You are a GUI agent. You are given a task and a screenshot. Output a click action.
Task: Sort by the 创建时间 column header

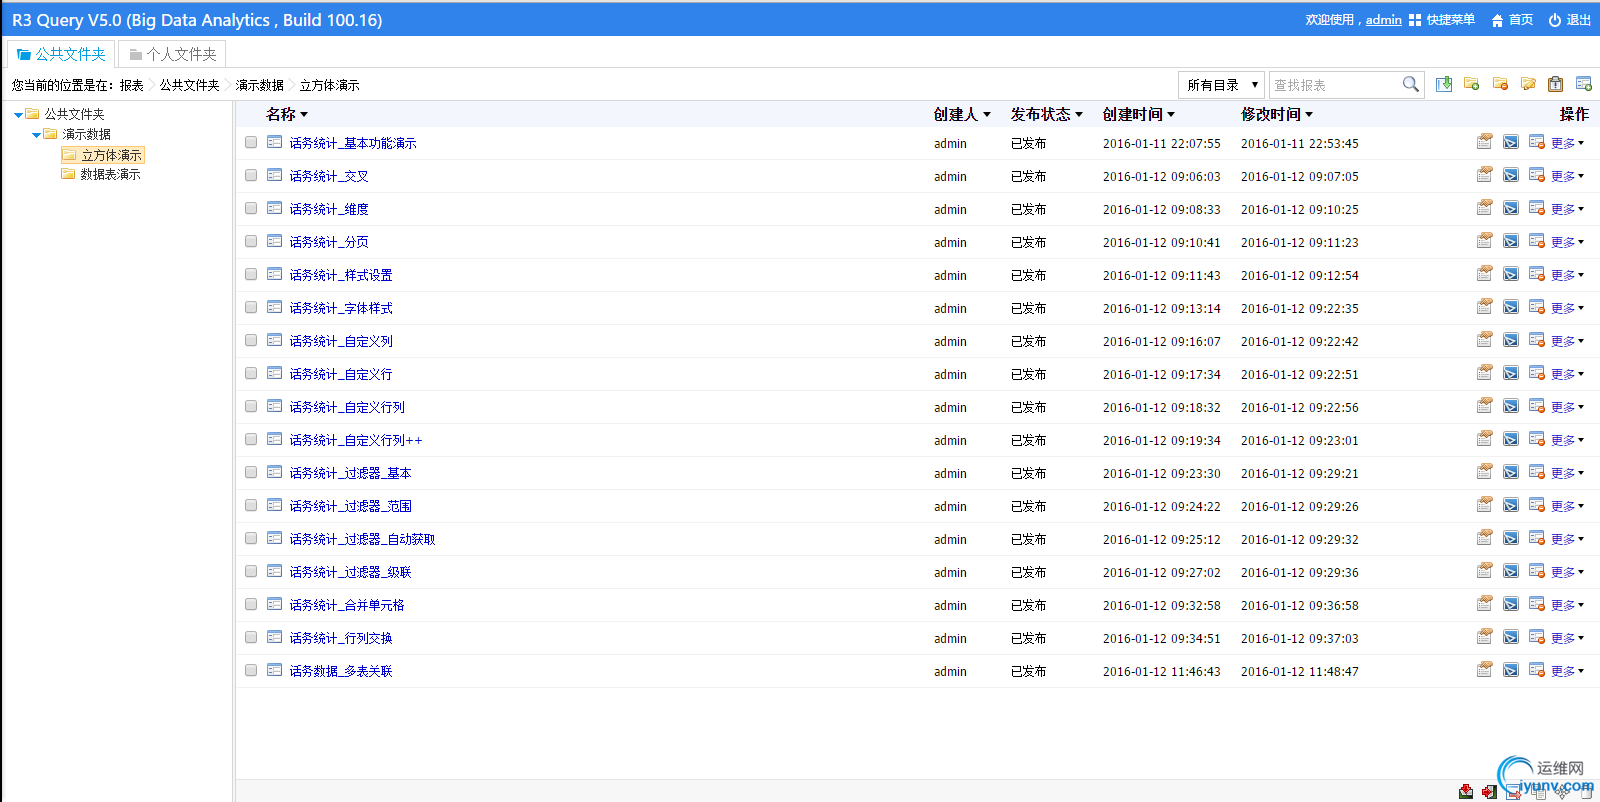[x=1139, y=114]
